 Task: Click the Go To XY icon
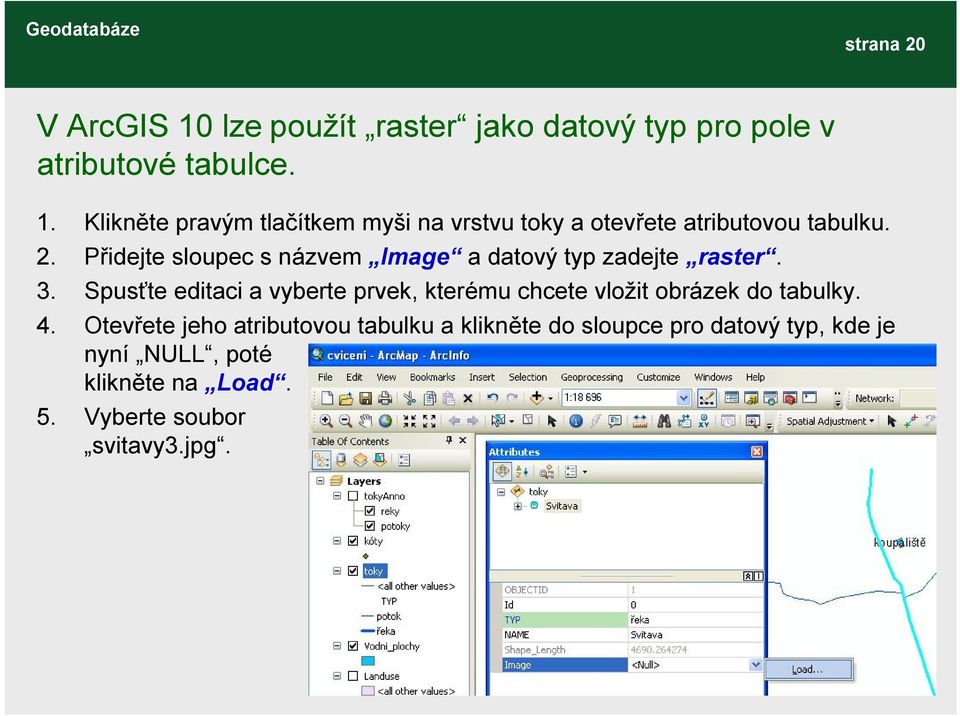[x=703, y=421]
